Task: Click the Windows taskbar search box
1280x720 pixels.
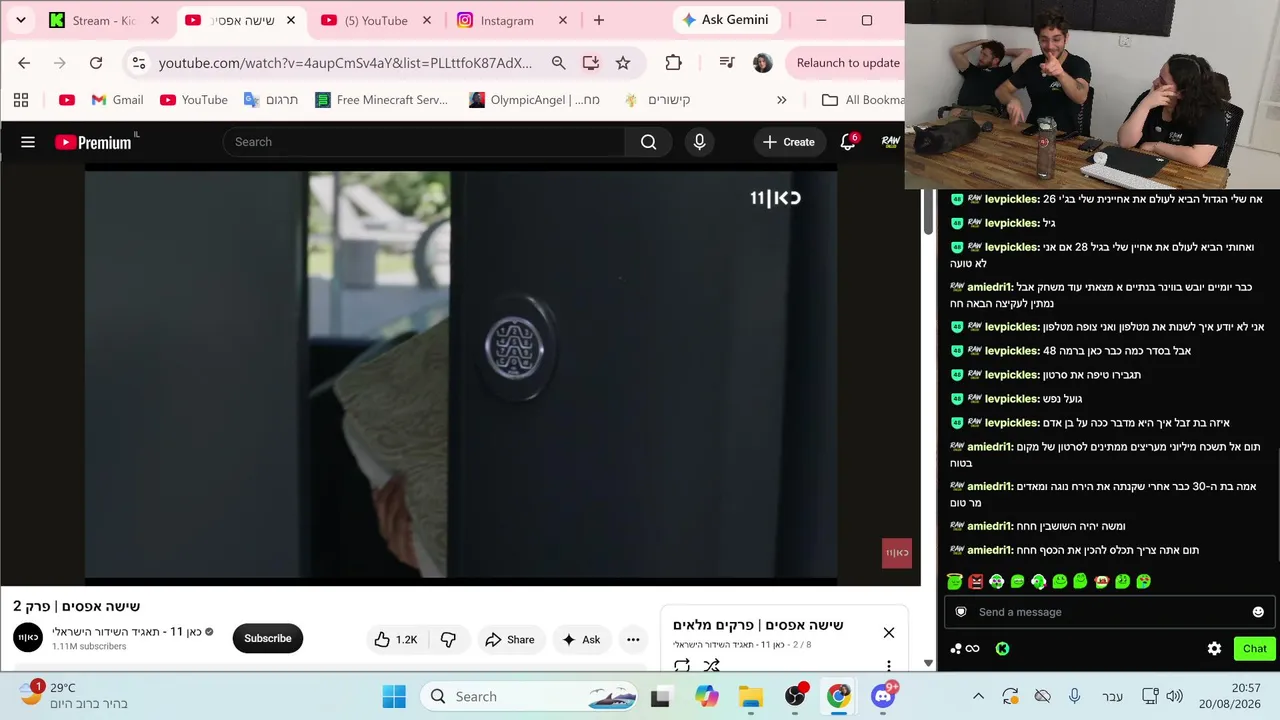Action: (530, 696)
